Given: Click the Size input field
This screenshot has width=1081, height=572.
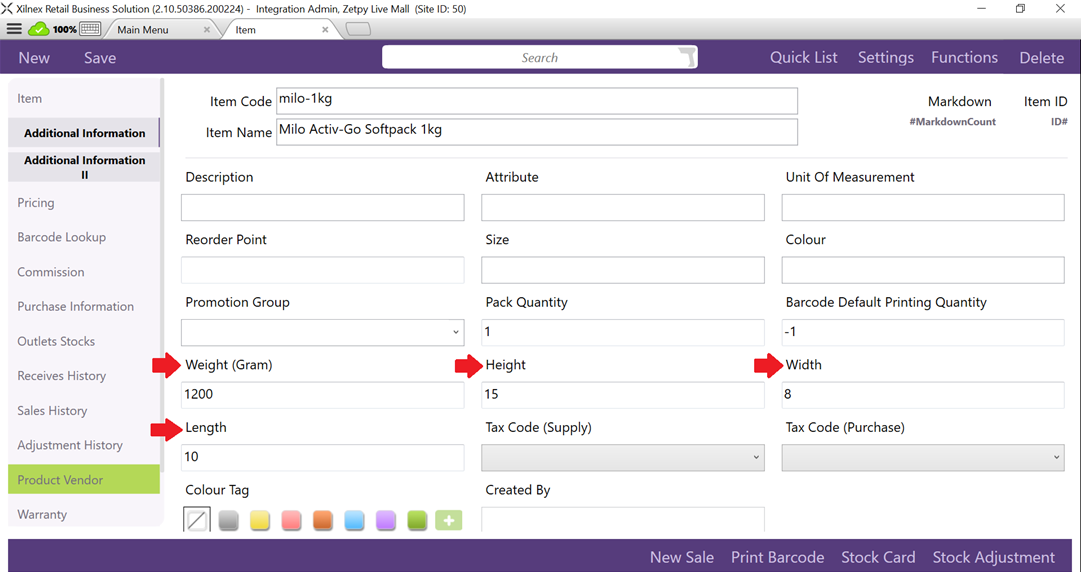Looking at the screenshot, I should (x=623, y=270).
